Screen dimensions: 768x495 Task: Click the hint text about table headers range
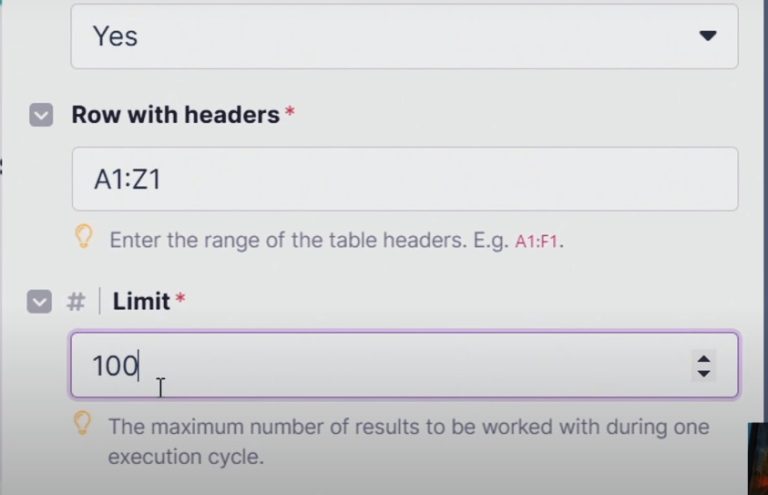click(x=310, y=241)
